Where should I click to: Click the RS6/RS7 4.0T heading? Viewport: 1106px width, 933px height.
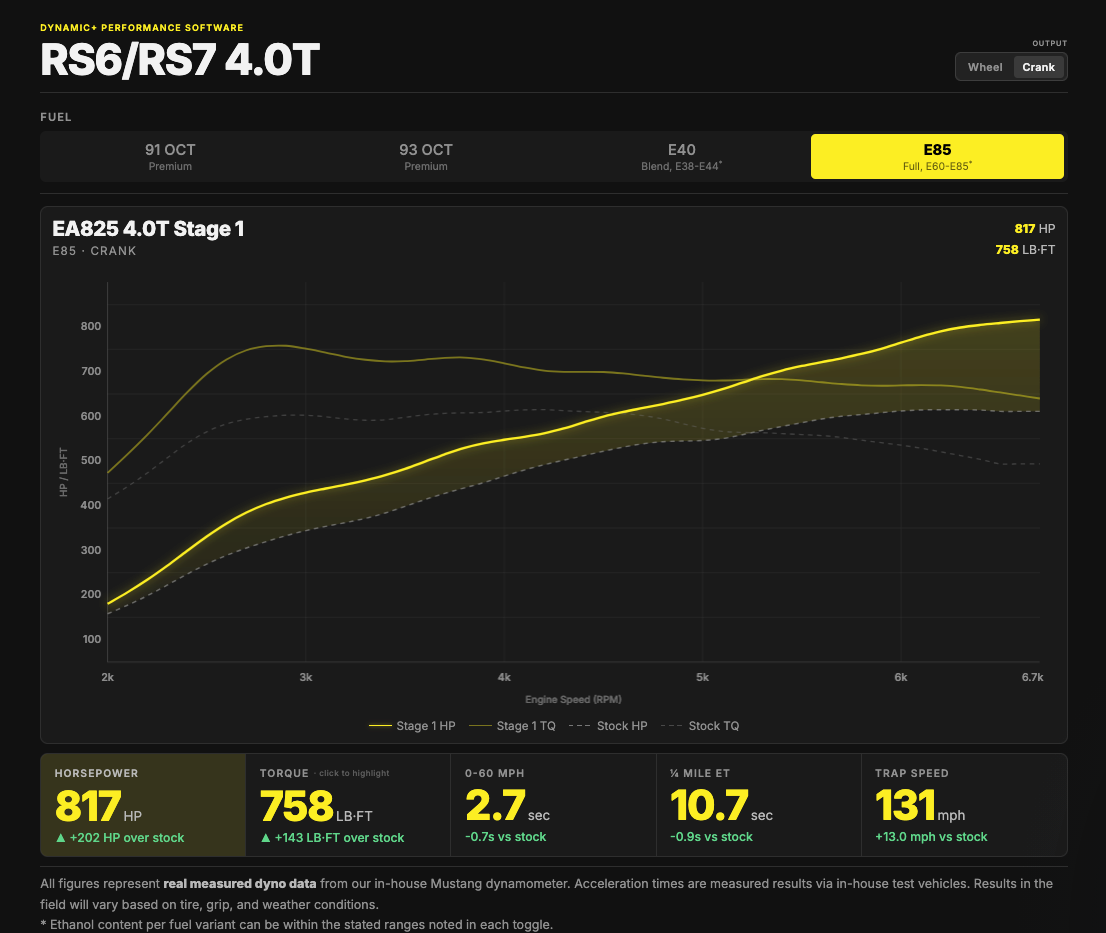(x=180, y=60)
